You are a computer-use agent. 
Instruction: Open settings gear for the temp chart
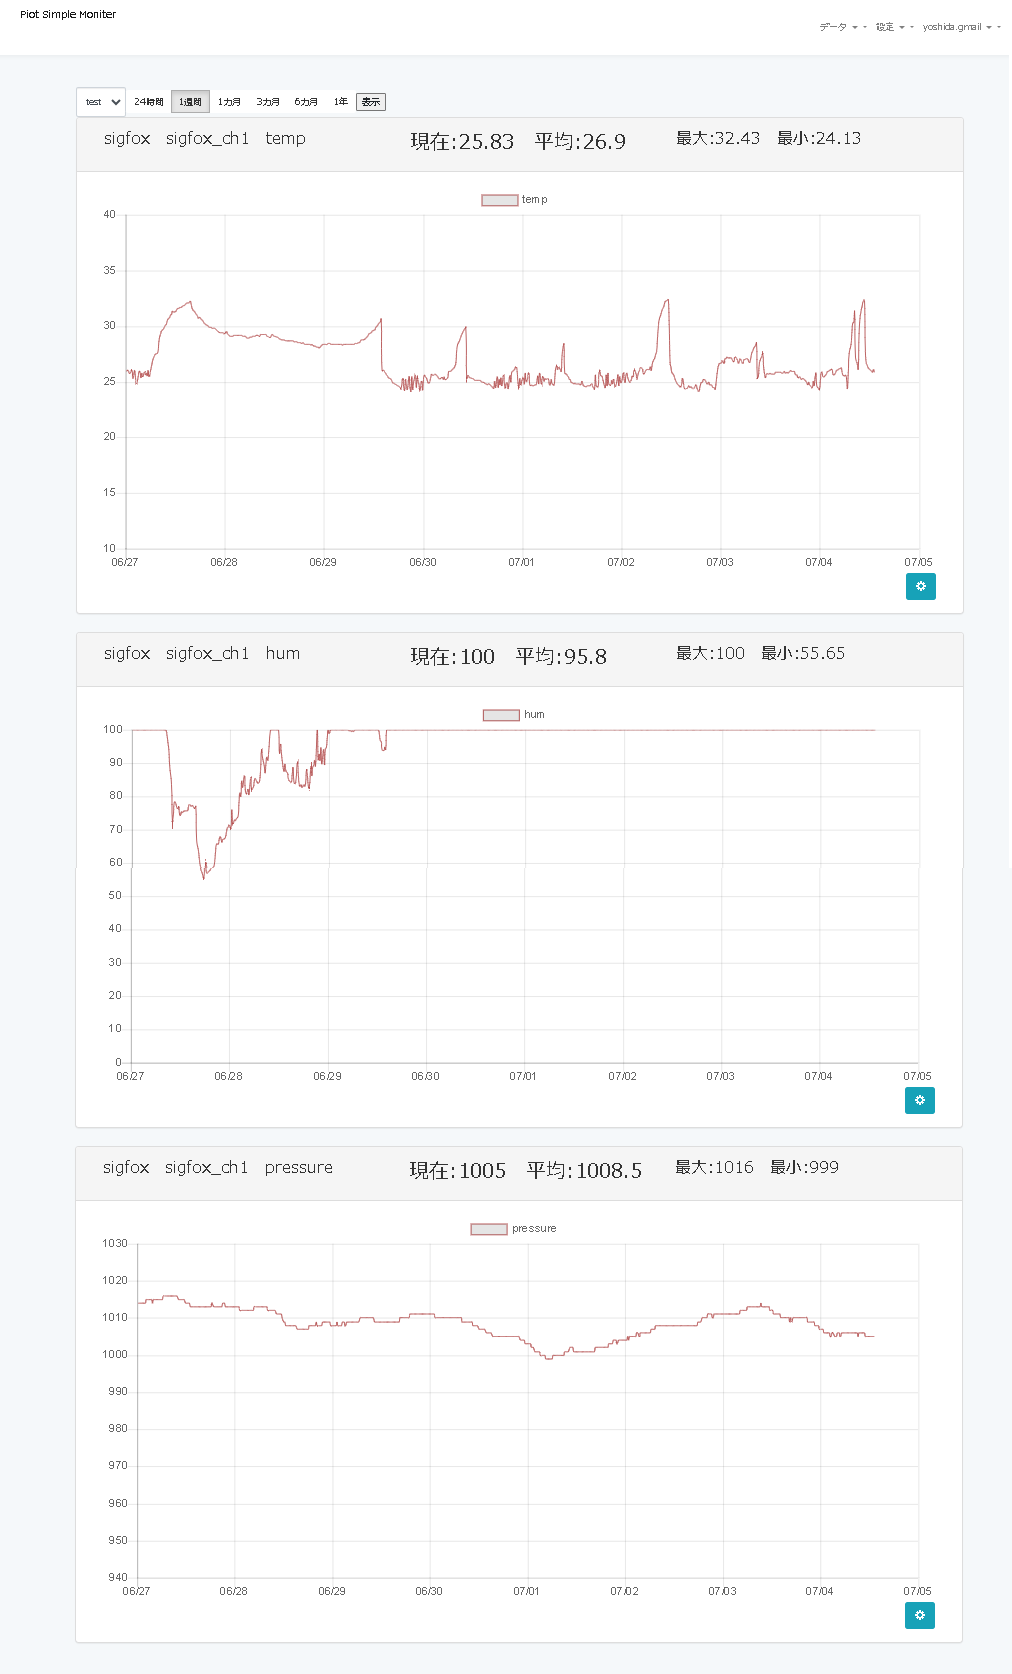(920, 586)
